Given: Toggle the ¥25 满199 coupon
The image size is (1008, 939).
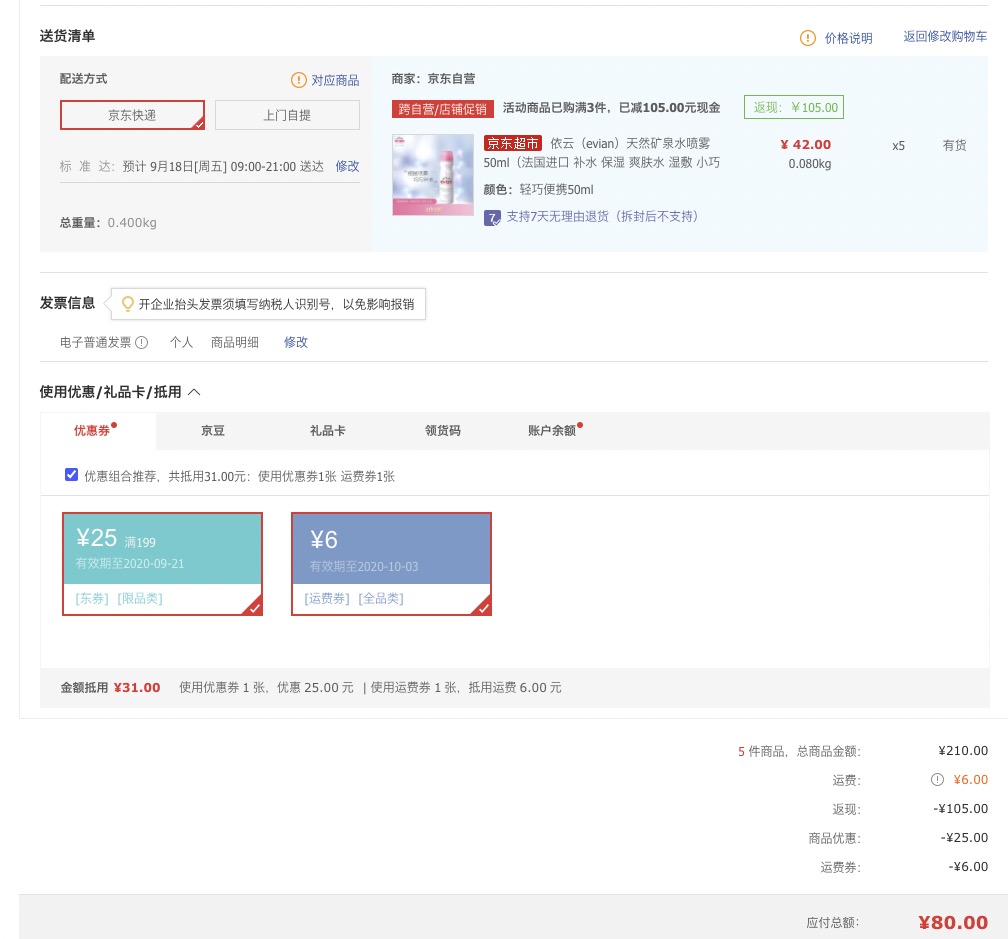Looking at the screenshot, I should click(163, 564).
